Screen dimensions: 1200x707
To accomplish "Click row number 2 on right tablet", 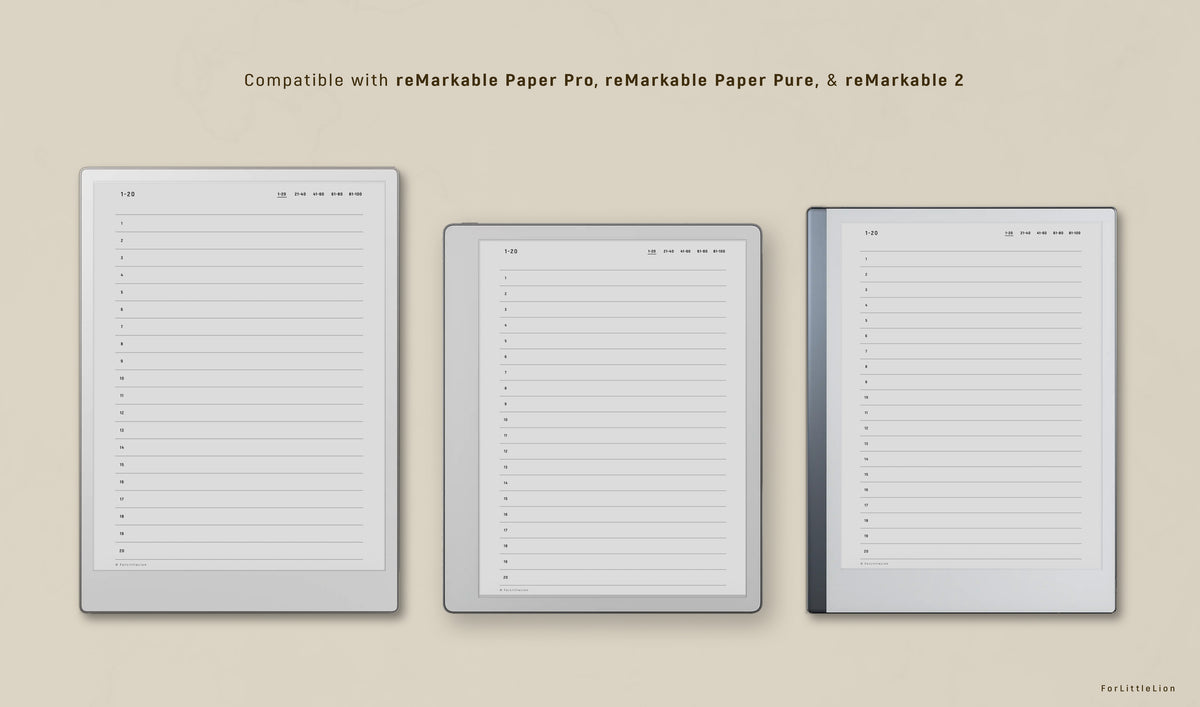I will point(866,274).
